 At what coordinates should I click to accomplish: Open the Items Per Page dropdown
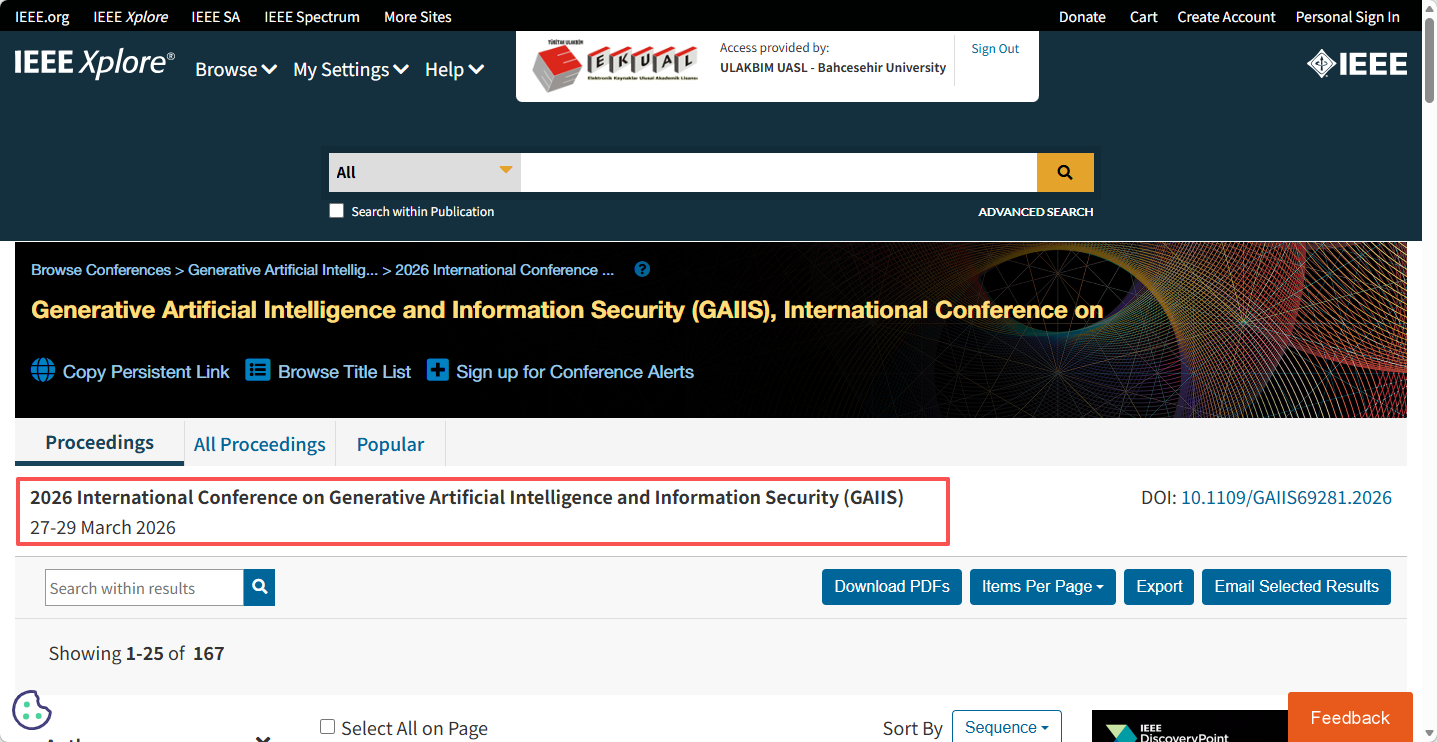[1042, 587]
